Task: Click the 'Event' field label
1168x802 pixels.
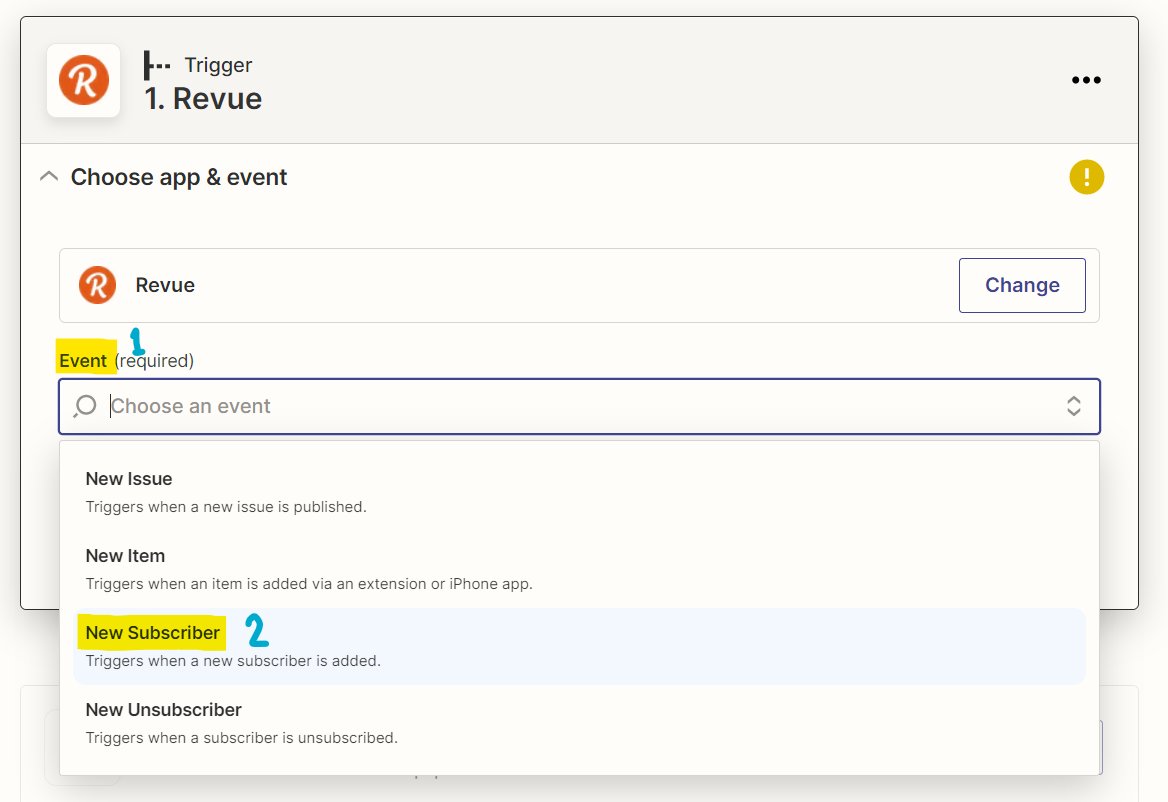Action: click(83, 360)
